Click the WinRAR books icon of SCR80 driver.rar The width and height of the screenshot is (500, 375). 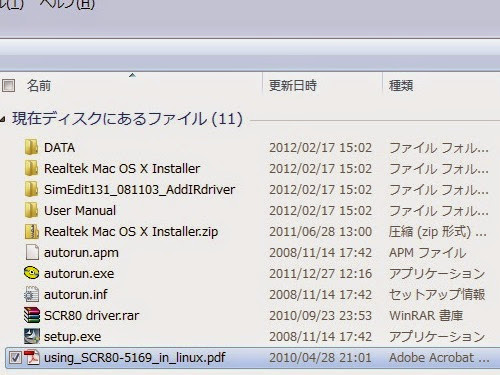click(x=32, y=315)
